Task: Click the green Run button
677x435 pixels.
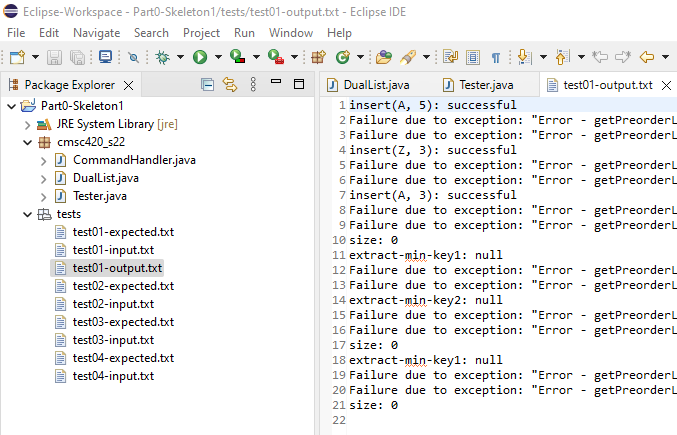Action: click(200, 57)
